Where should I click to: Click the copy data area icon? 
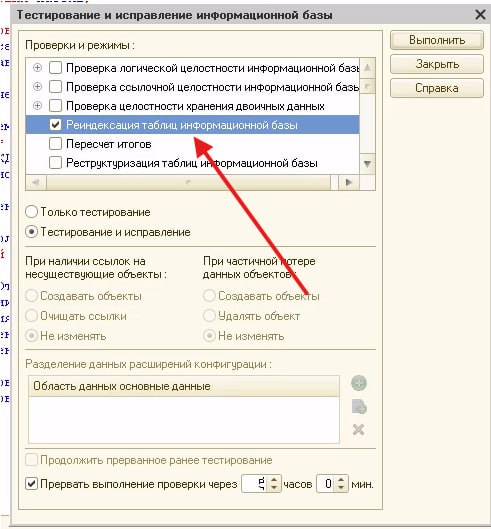click(x=359, y=407)
